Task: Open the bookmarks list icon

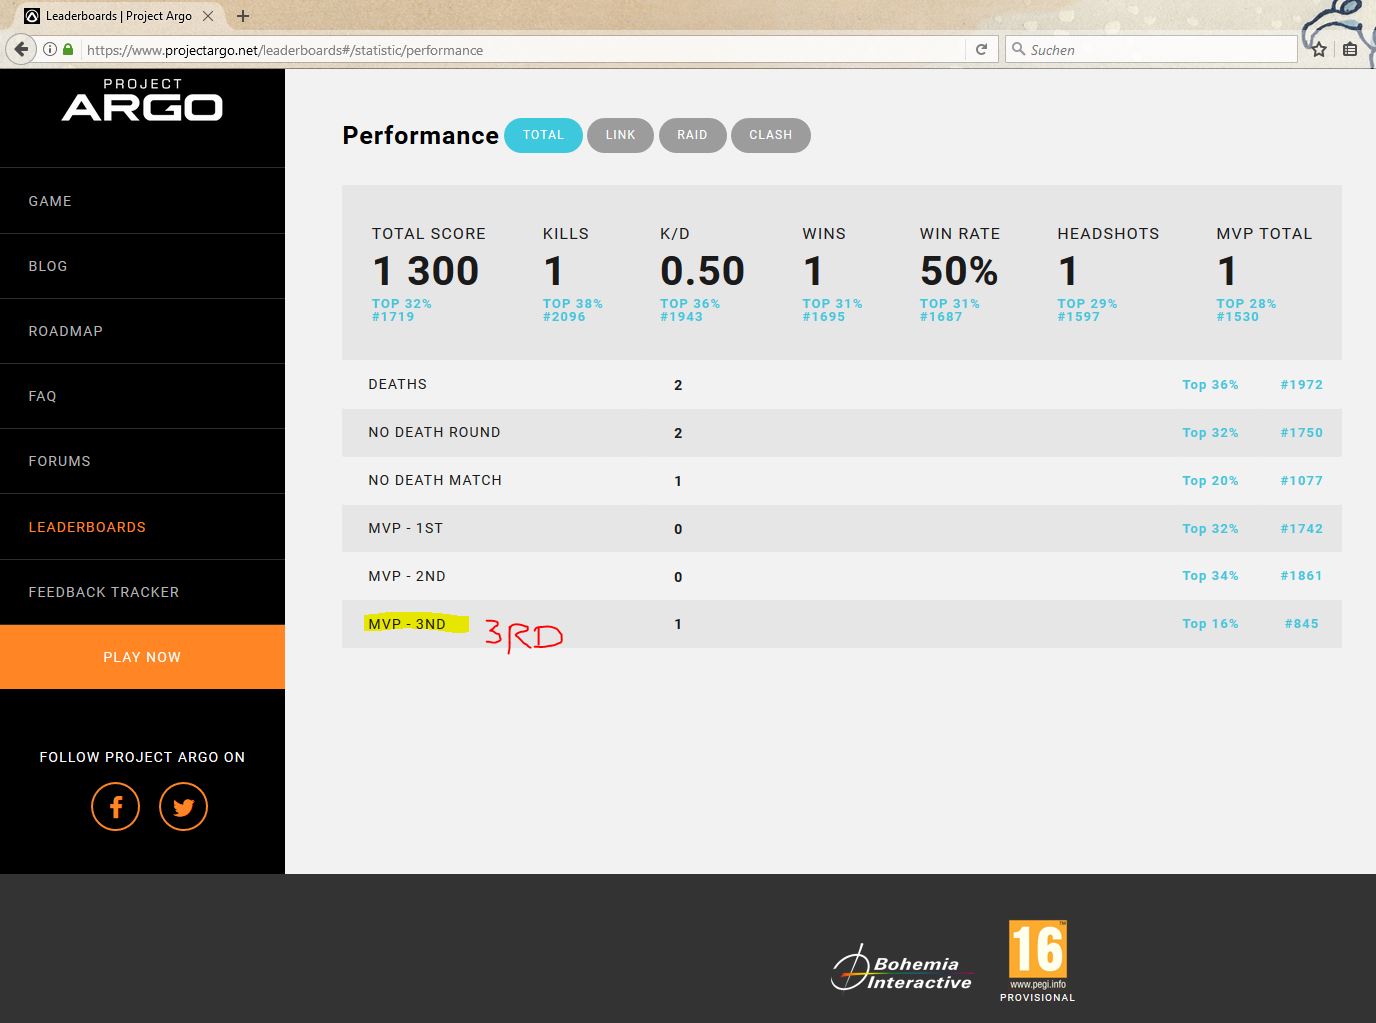Action: (1350, 49)
